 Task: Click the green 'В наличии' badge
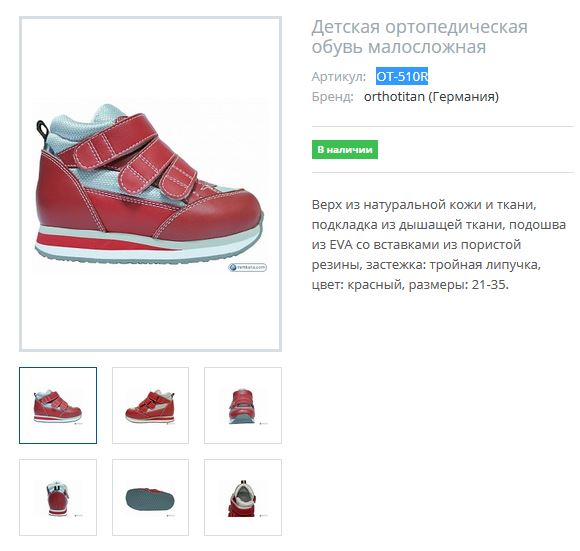click(x=345, y=150)
